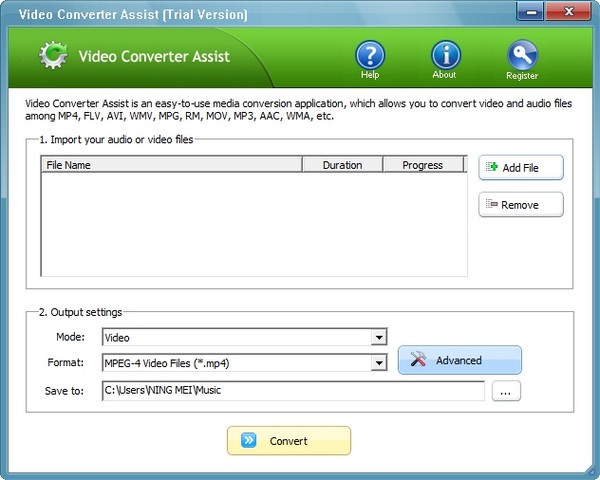
Task: Open Advanced settings with the tools icon
Action: click(x=459, y=360)
